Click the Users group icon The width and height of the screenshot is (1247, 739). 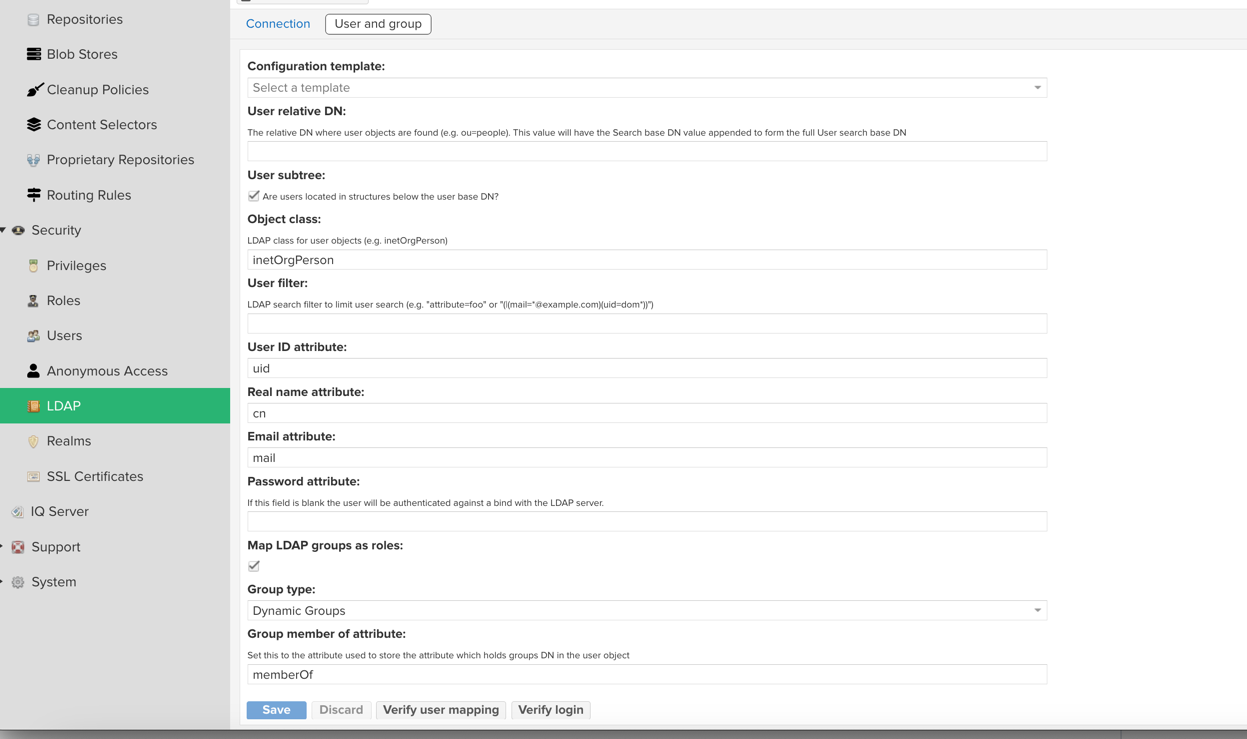(x=33, y=336)
